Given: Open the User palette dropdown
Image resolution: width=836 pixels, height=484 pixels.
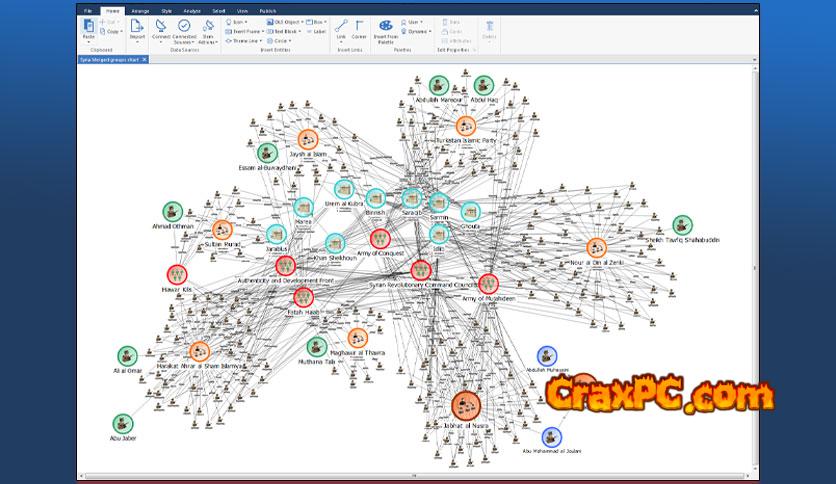Looking at the screenshot, I should click(412, 22).
